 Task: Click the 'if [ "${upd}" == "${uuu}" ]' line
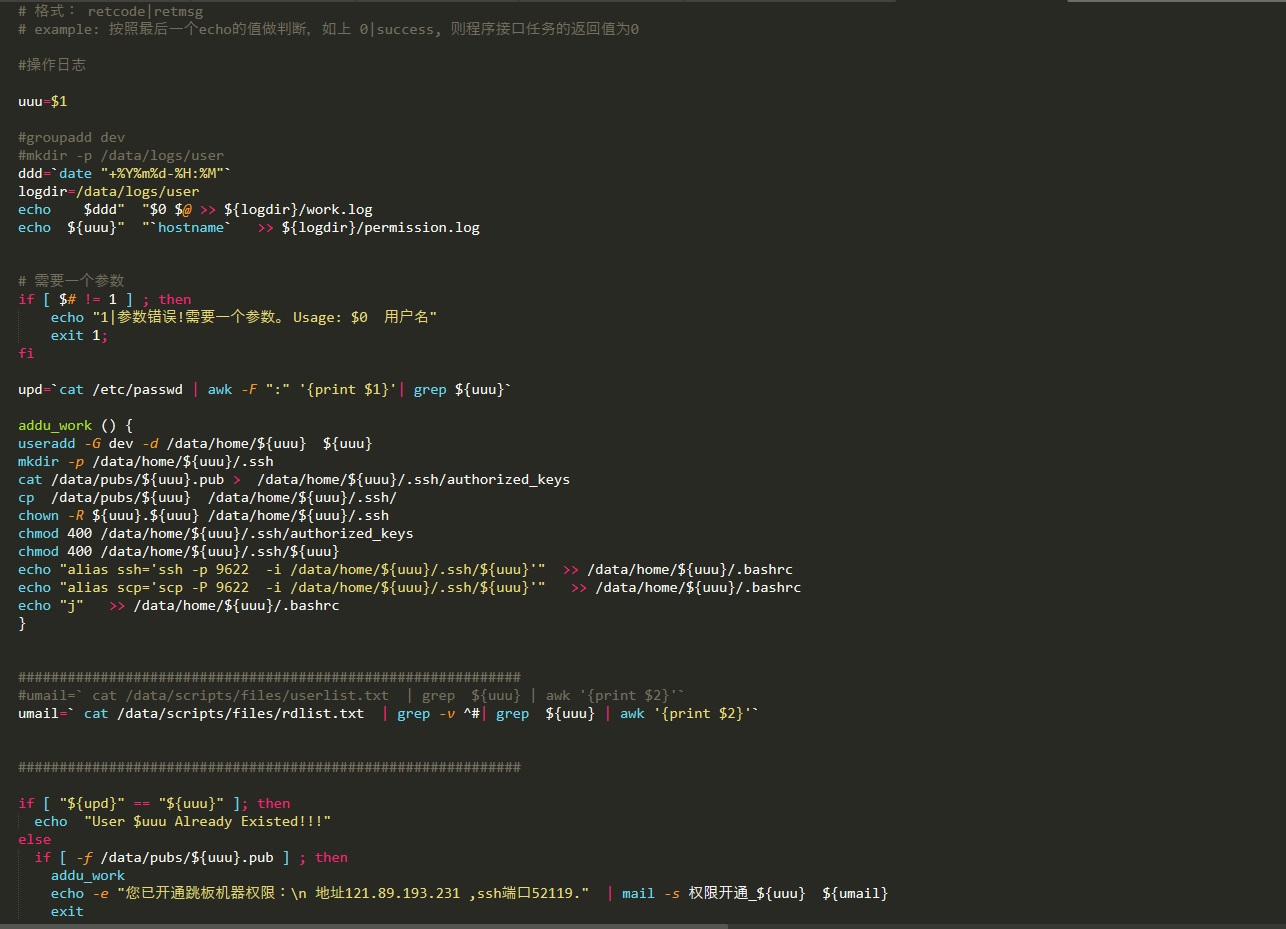pos(154,803)
